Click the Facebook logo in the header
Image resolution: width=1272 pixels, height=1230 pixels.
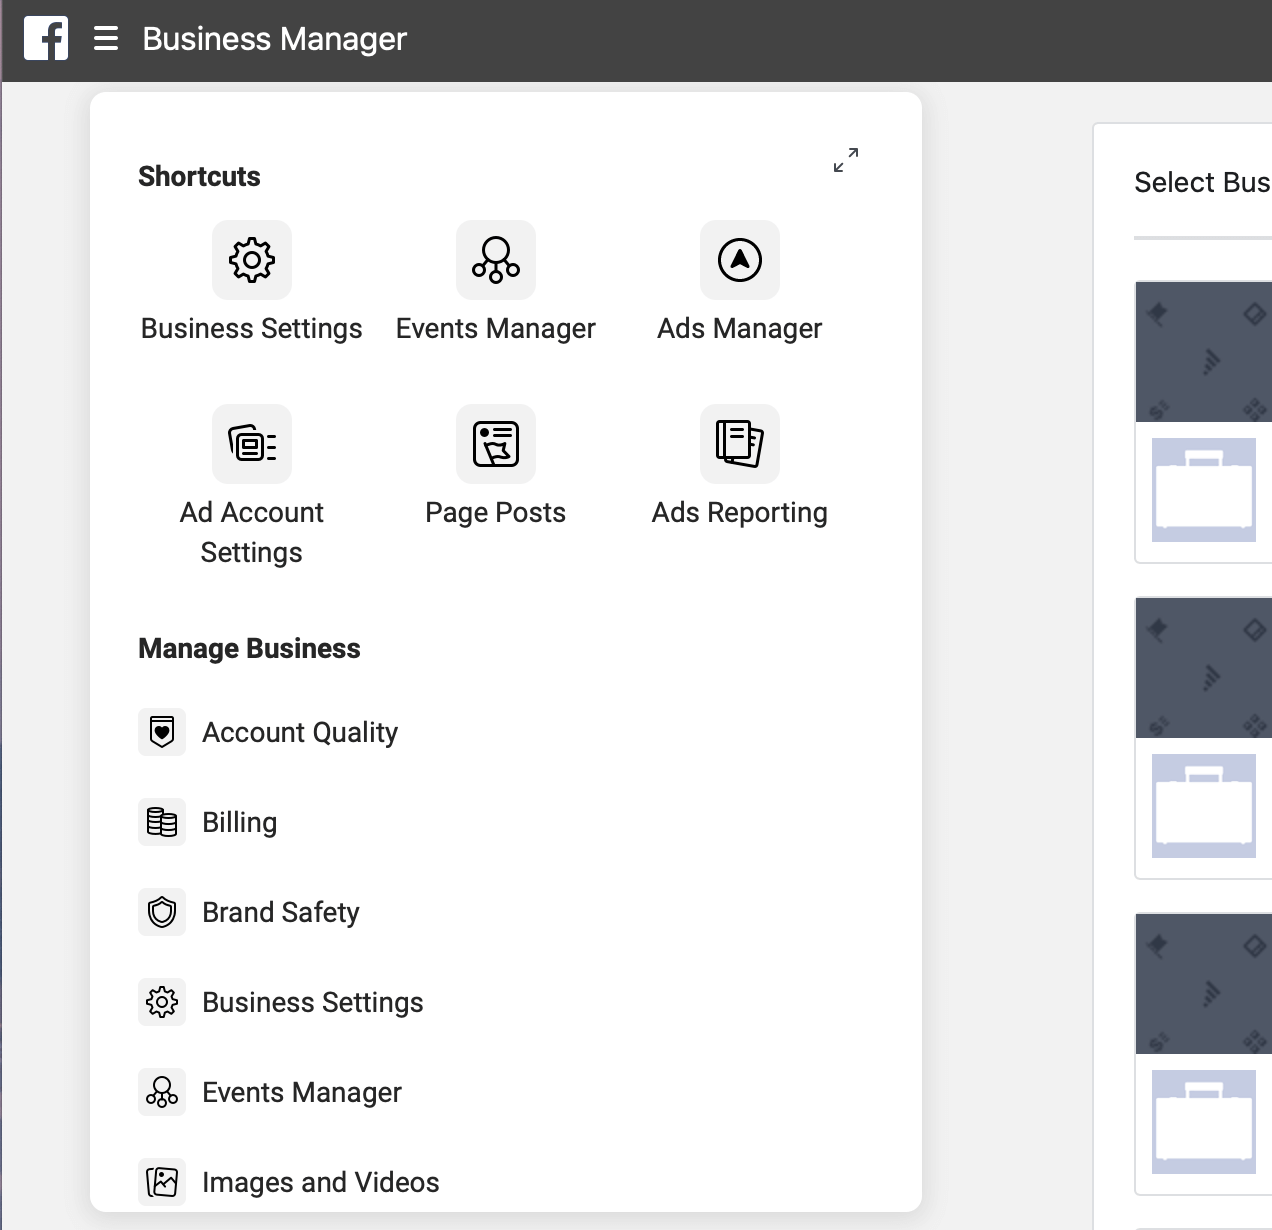[46, 38]
